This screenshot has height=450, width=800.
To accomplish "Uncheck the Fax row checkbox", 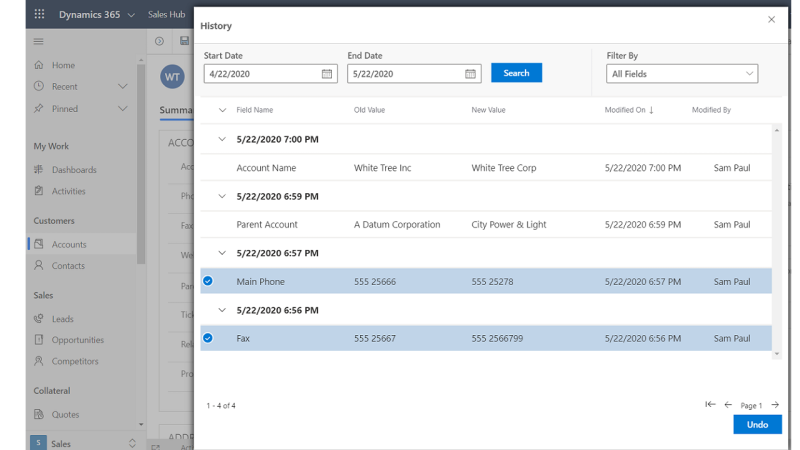I will (x=208, y=338).
